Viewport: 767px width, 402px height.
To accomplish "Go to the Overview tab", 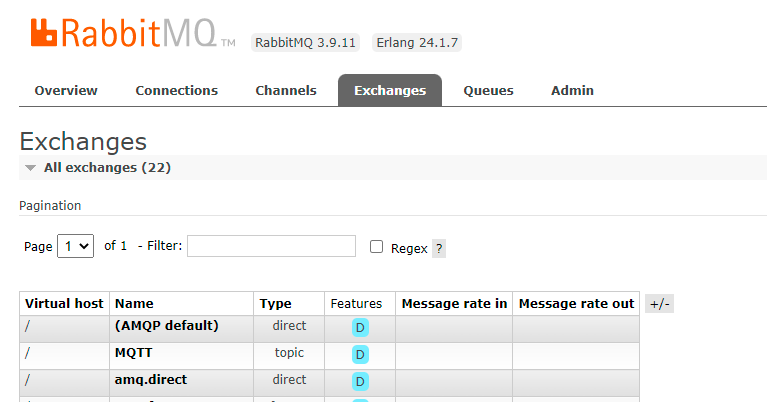I will point(66,90).
